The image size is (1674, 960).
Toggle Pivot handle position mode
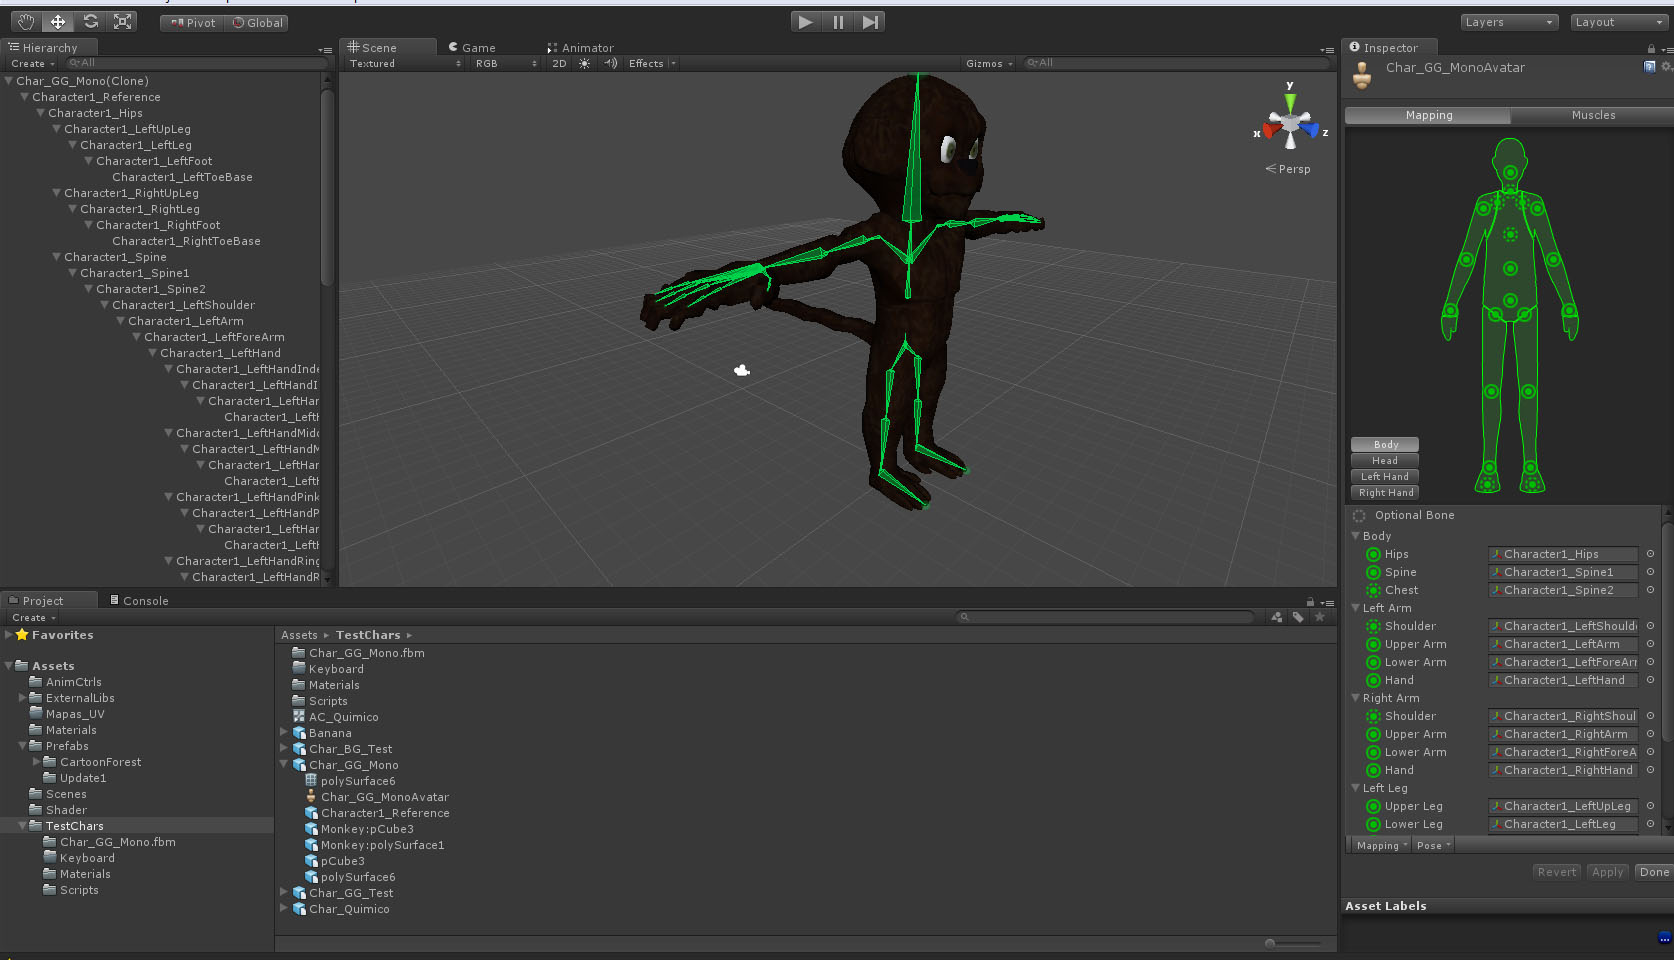(x=192, y=23)
